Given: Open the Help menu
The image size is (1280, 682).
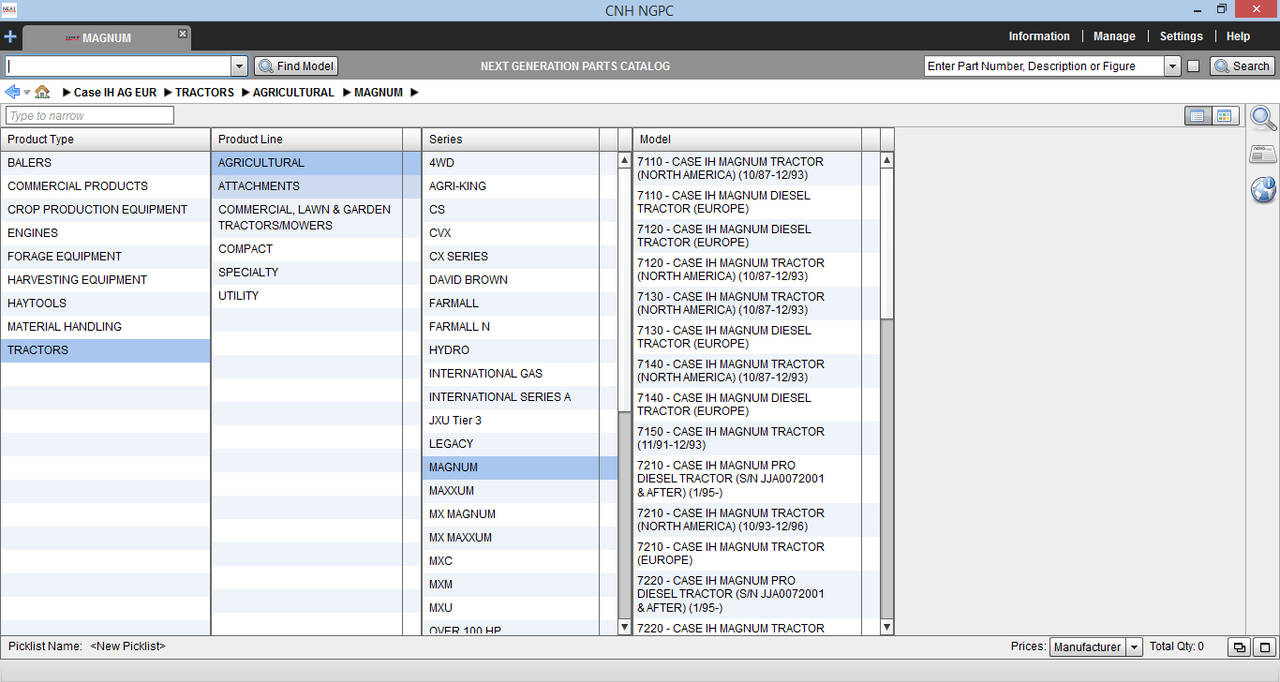Looking at the screenshot, I should pos(1238,36).
